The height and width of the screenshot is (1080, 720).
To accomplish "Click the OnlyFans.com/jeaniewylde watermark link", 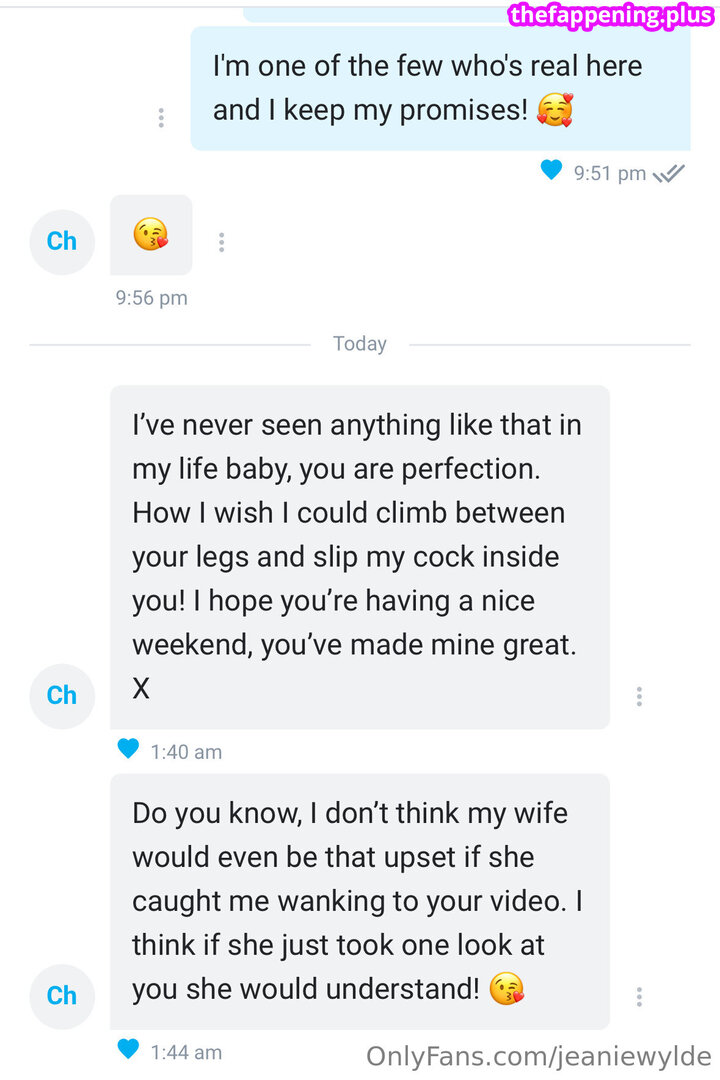I will (538, 1056).
